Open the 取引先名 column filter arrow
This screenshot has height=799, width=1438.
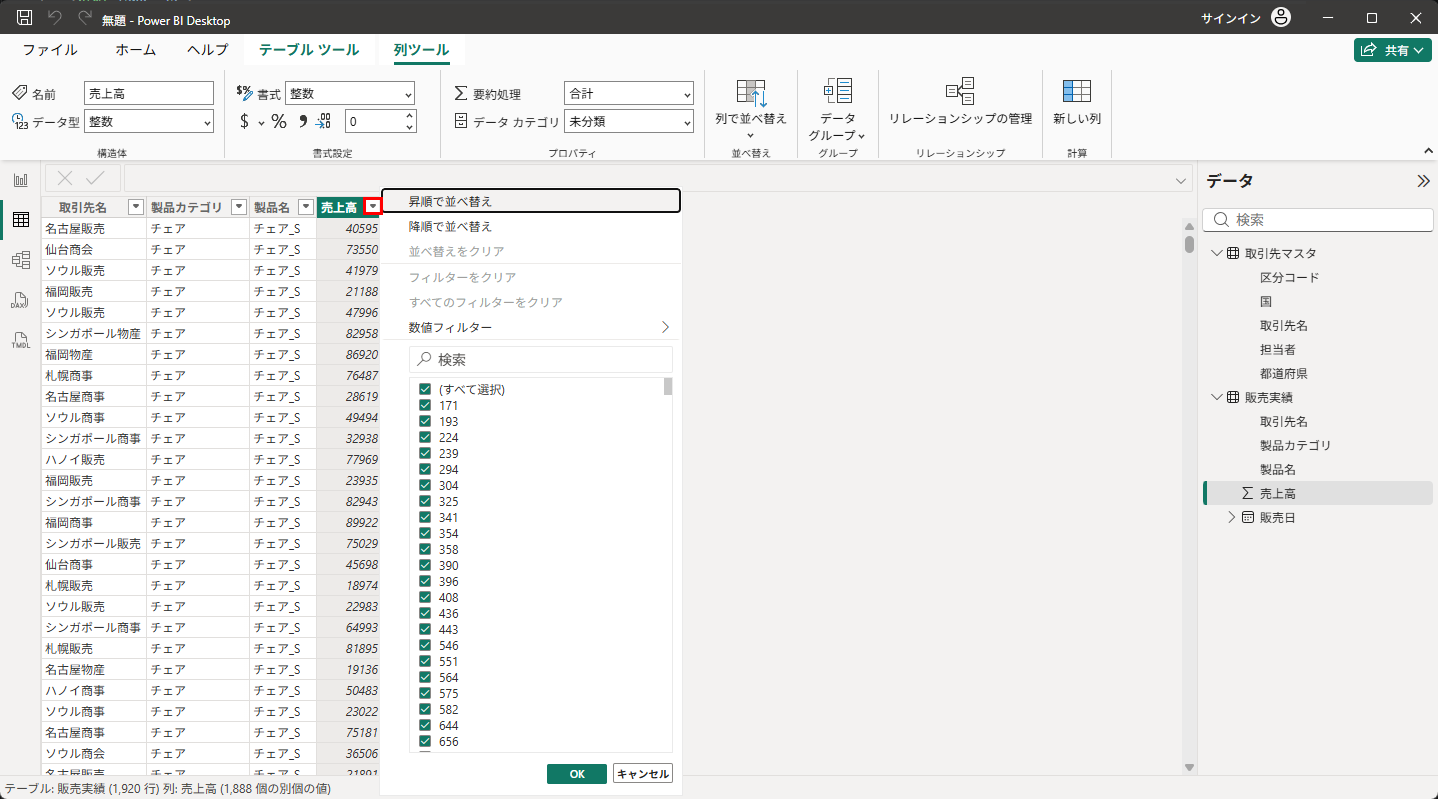137,207
